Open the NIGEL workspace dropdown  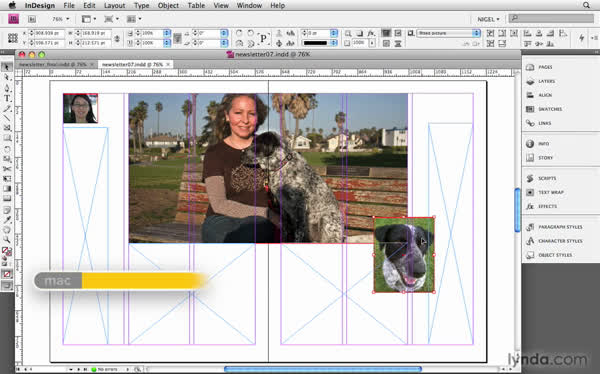(488, 19)
